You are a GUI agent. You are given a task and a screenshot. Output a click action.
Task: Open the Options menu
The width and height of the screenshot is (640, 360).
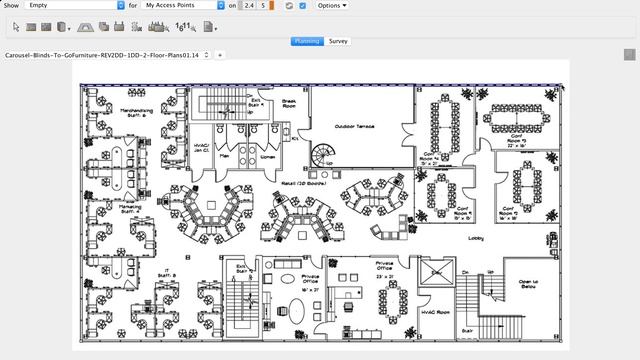332,6
